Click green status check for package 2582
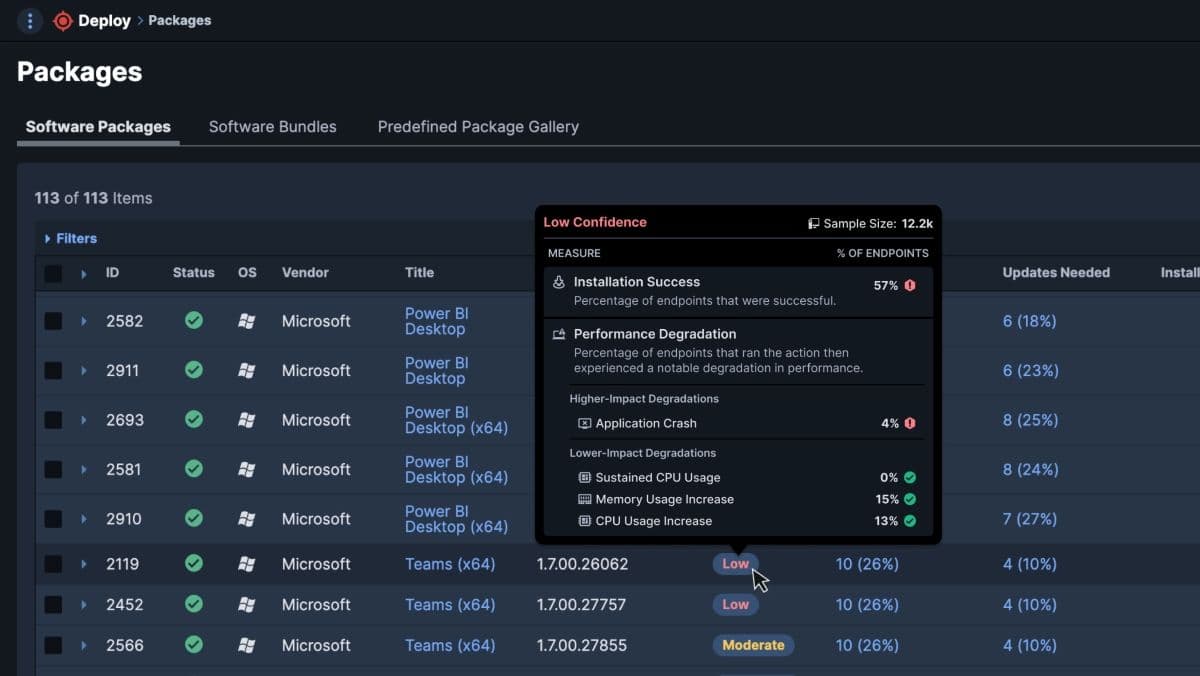The width and height of the screenshot is (1200, 676). point(194,321)
